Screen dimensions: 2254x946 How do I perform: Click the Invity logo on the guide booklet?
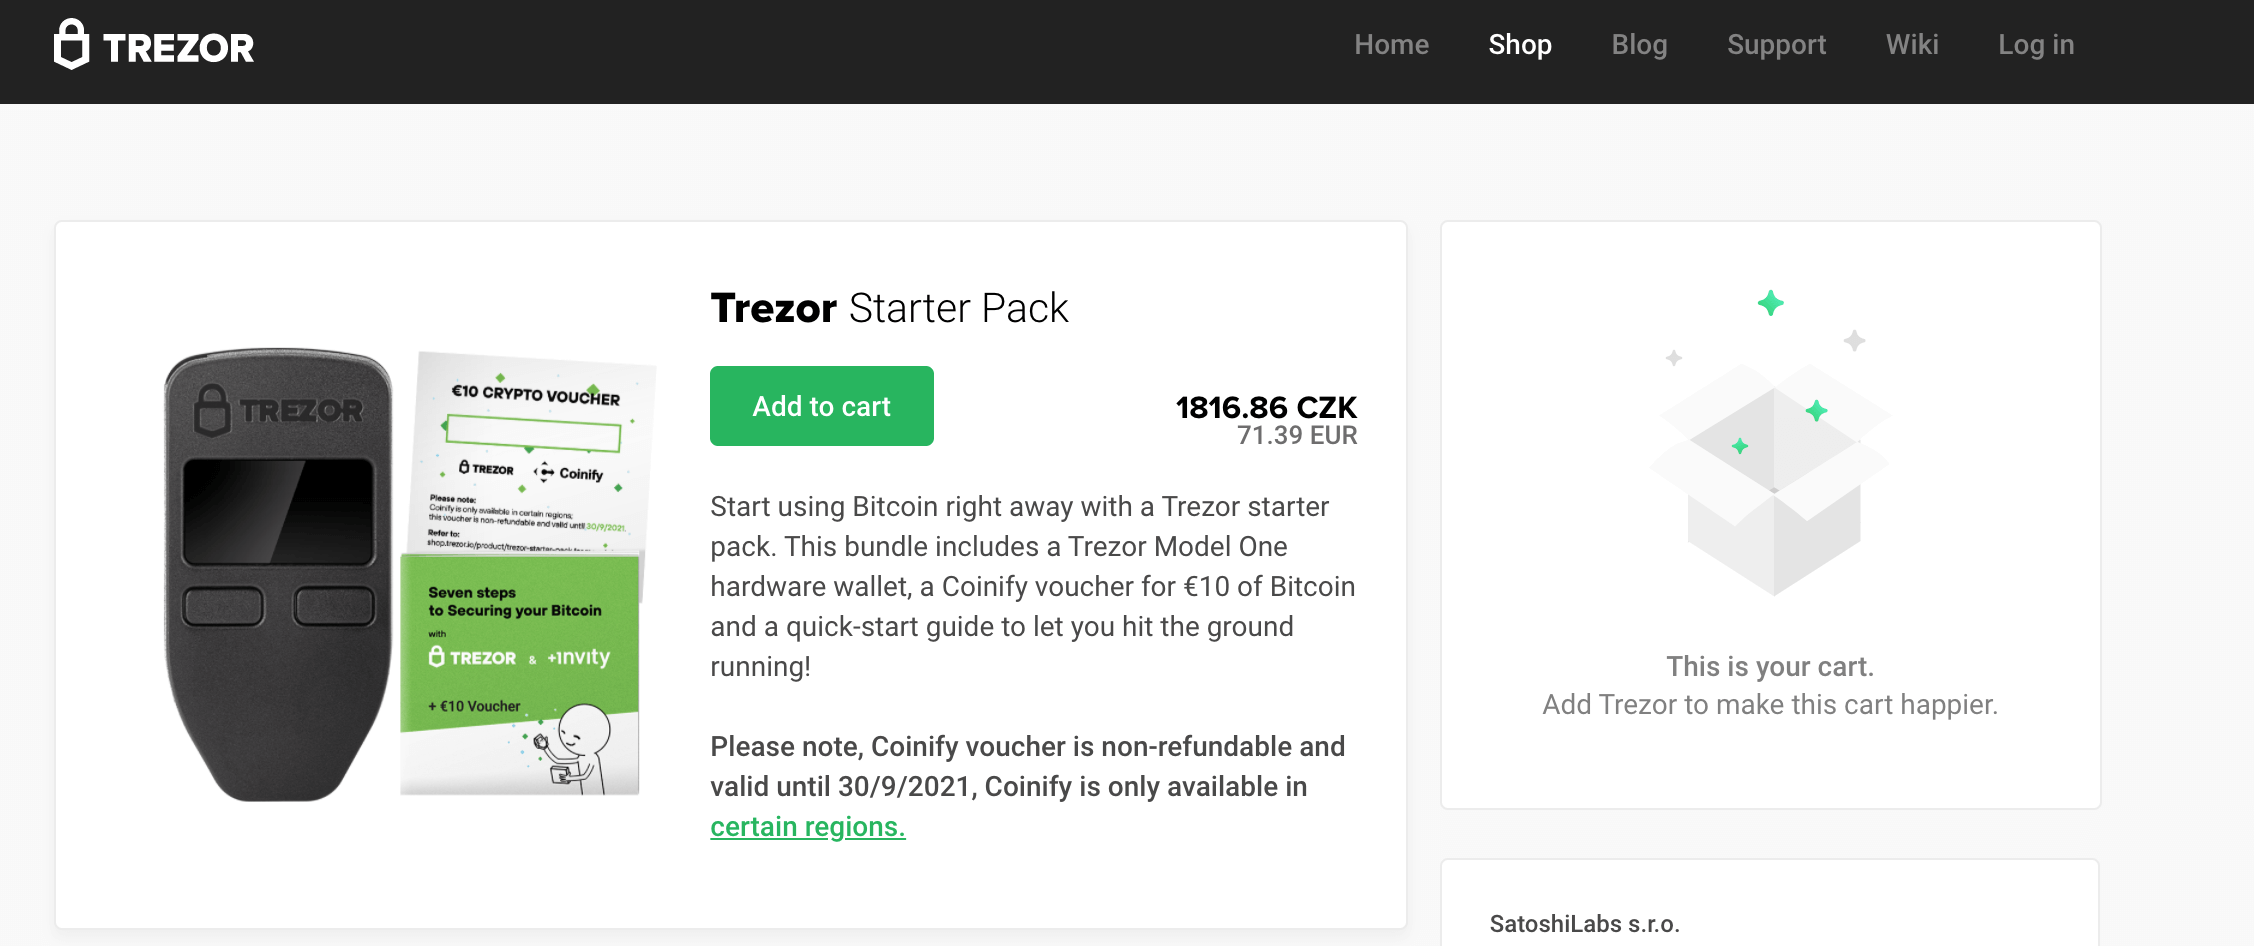[x=577, y=659]
